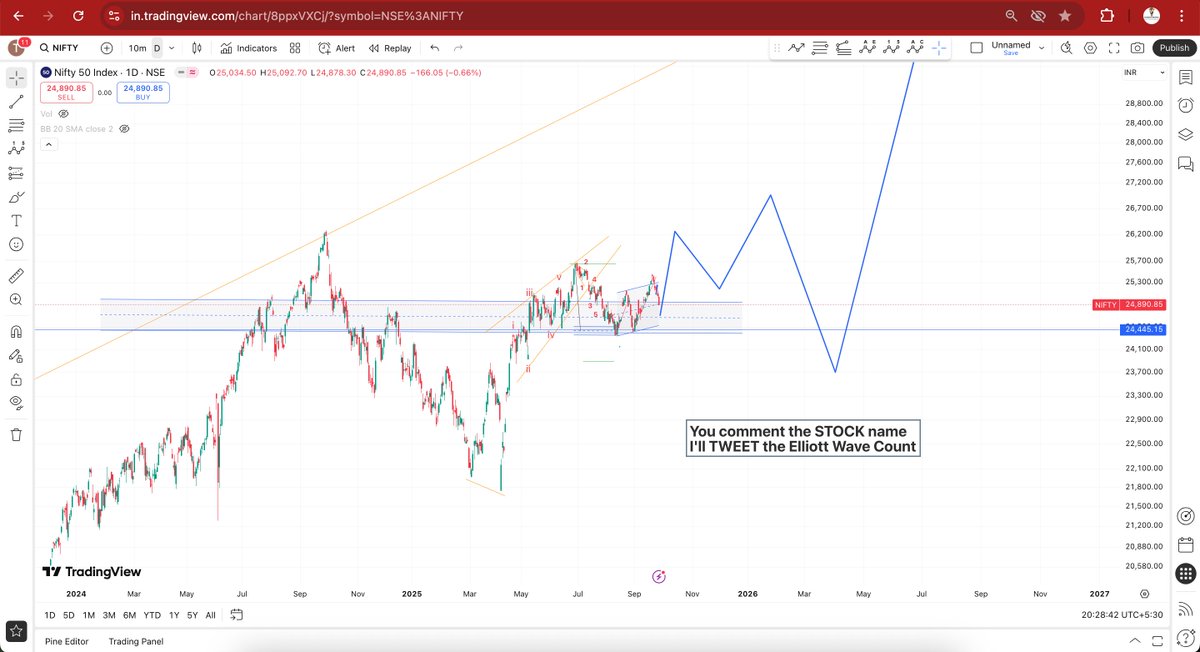Toggle stay in drawing mode
The height and width of the screenshot is (652, 1200).
click(x=16, y=355)
